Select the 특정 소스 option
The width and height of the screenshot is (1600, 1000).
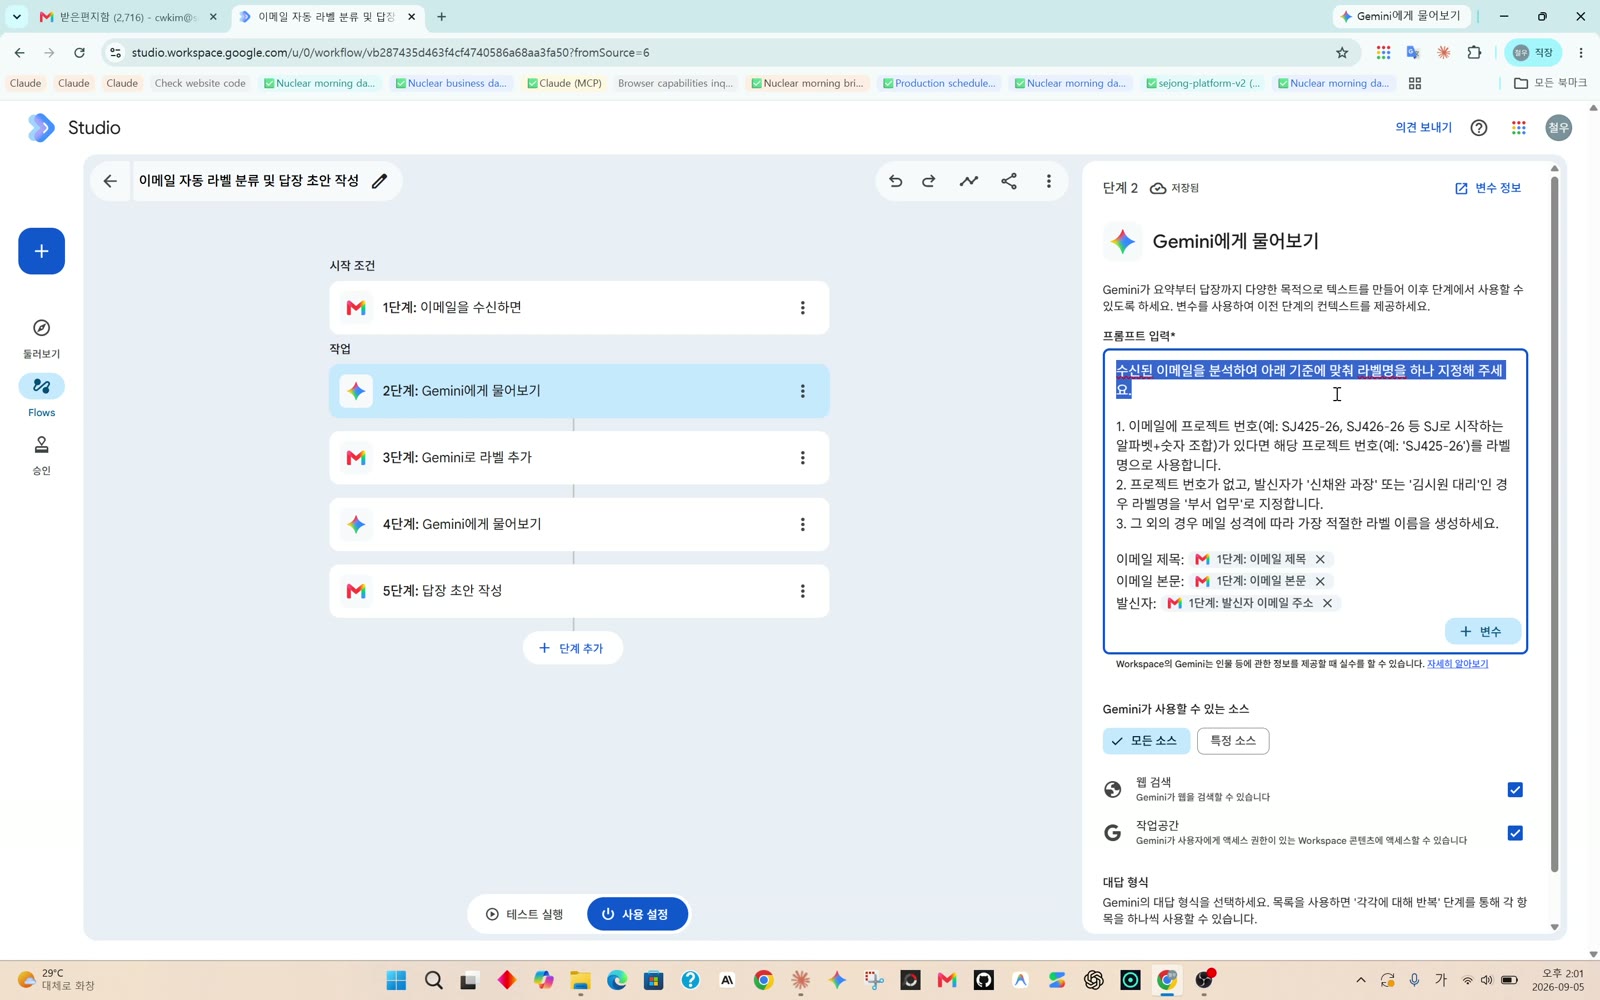pos(1233,741)
